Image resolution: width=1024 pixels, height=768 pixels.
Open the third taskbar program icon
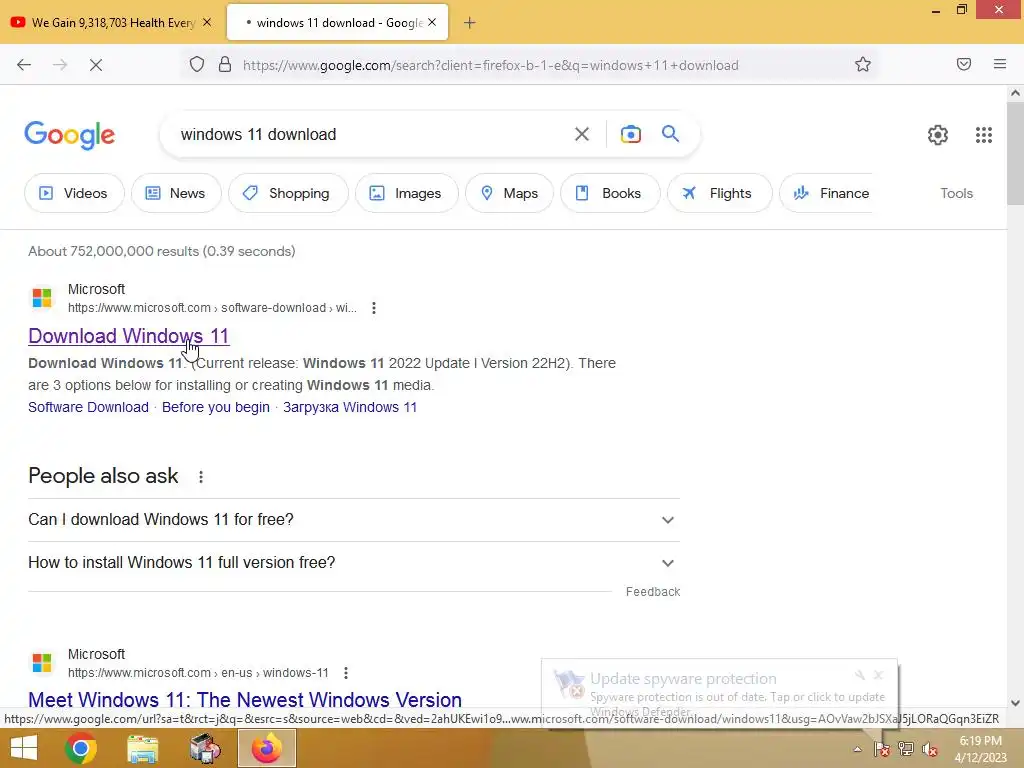point(204,748)
